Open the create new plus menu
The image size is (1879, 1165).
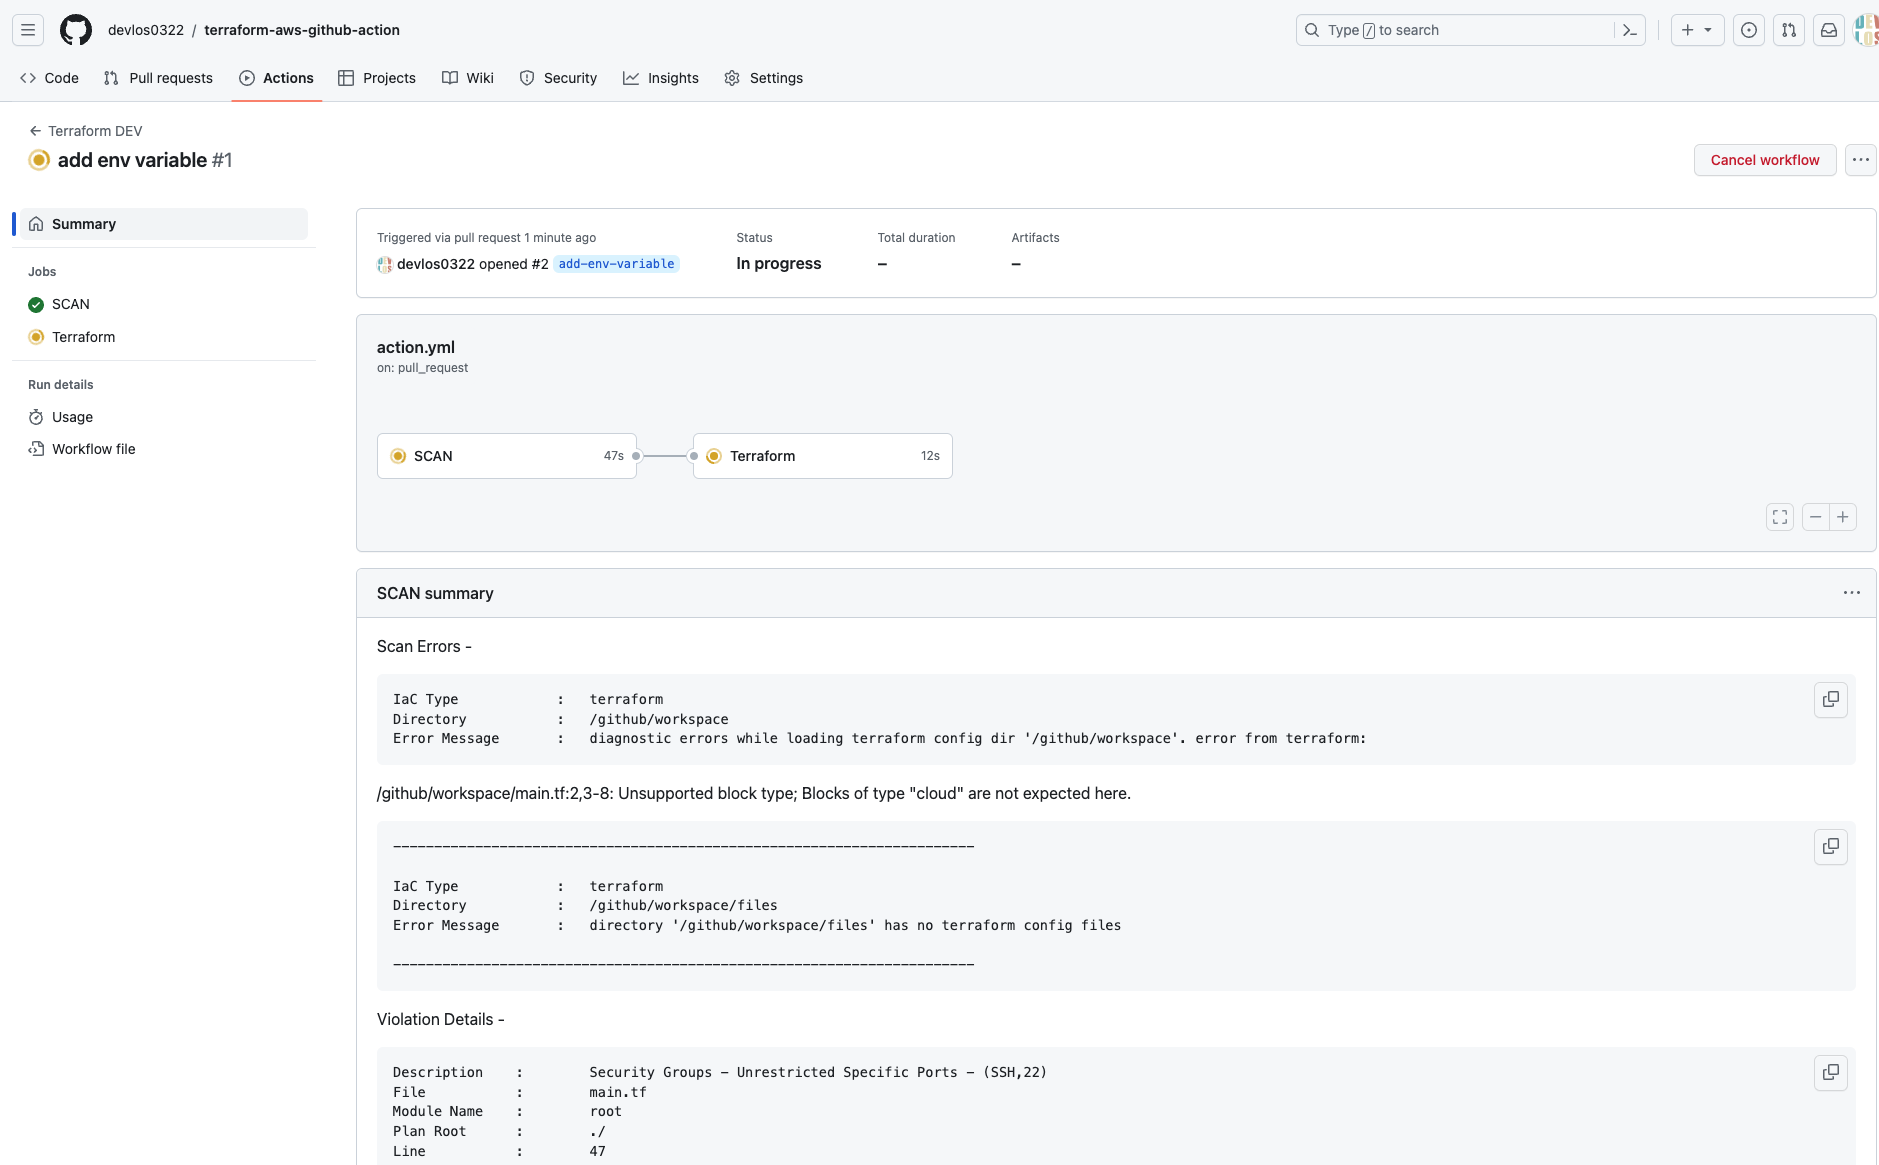tap(1697, 30)
